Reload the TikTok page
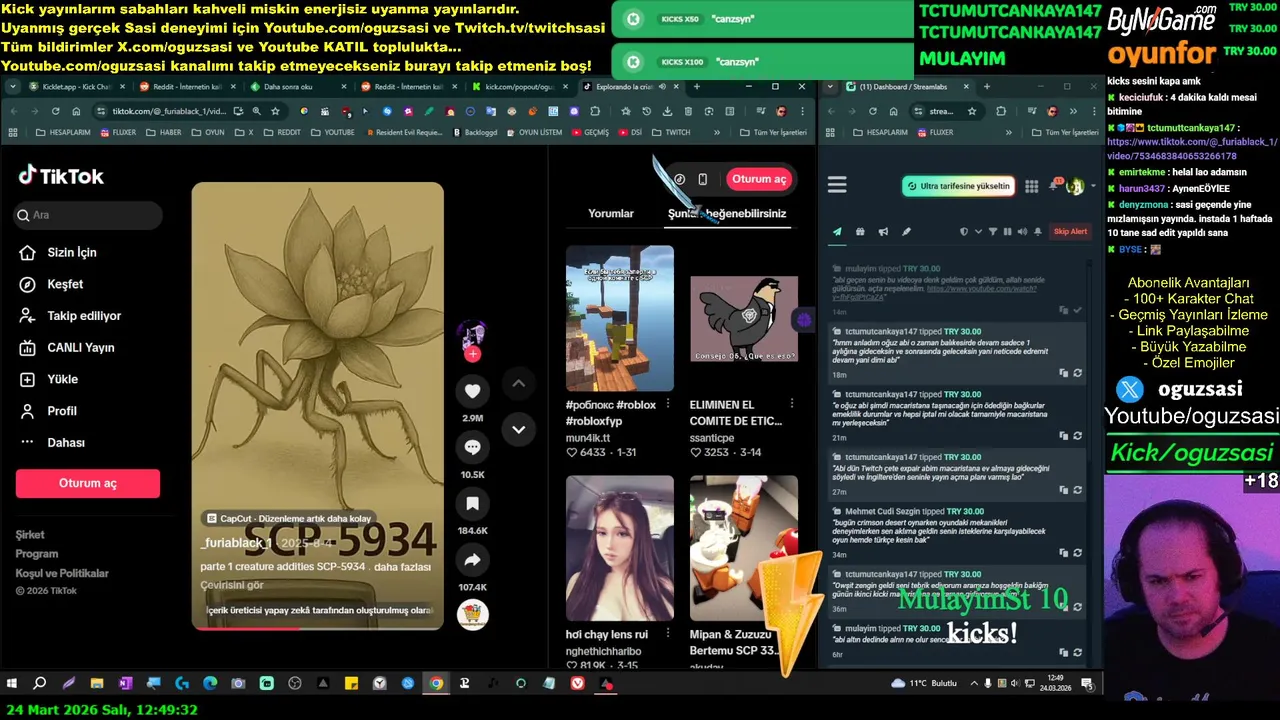Viewport: 1280px width, 720px height. [55, 111]
